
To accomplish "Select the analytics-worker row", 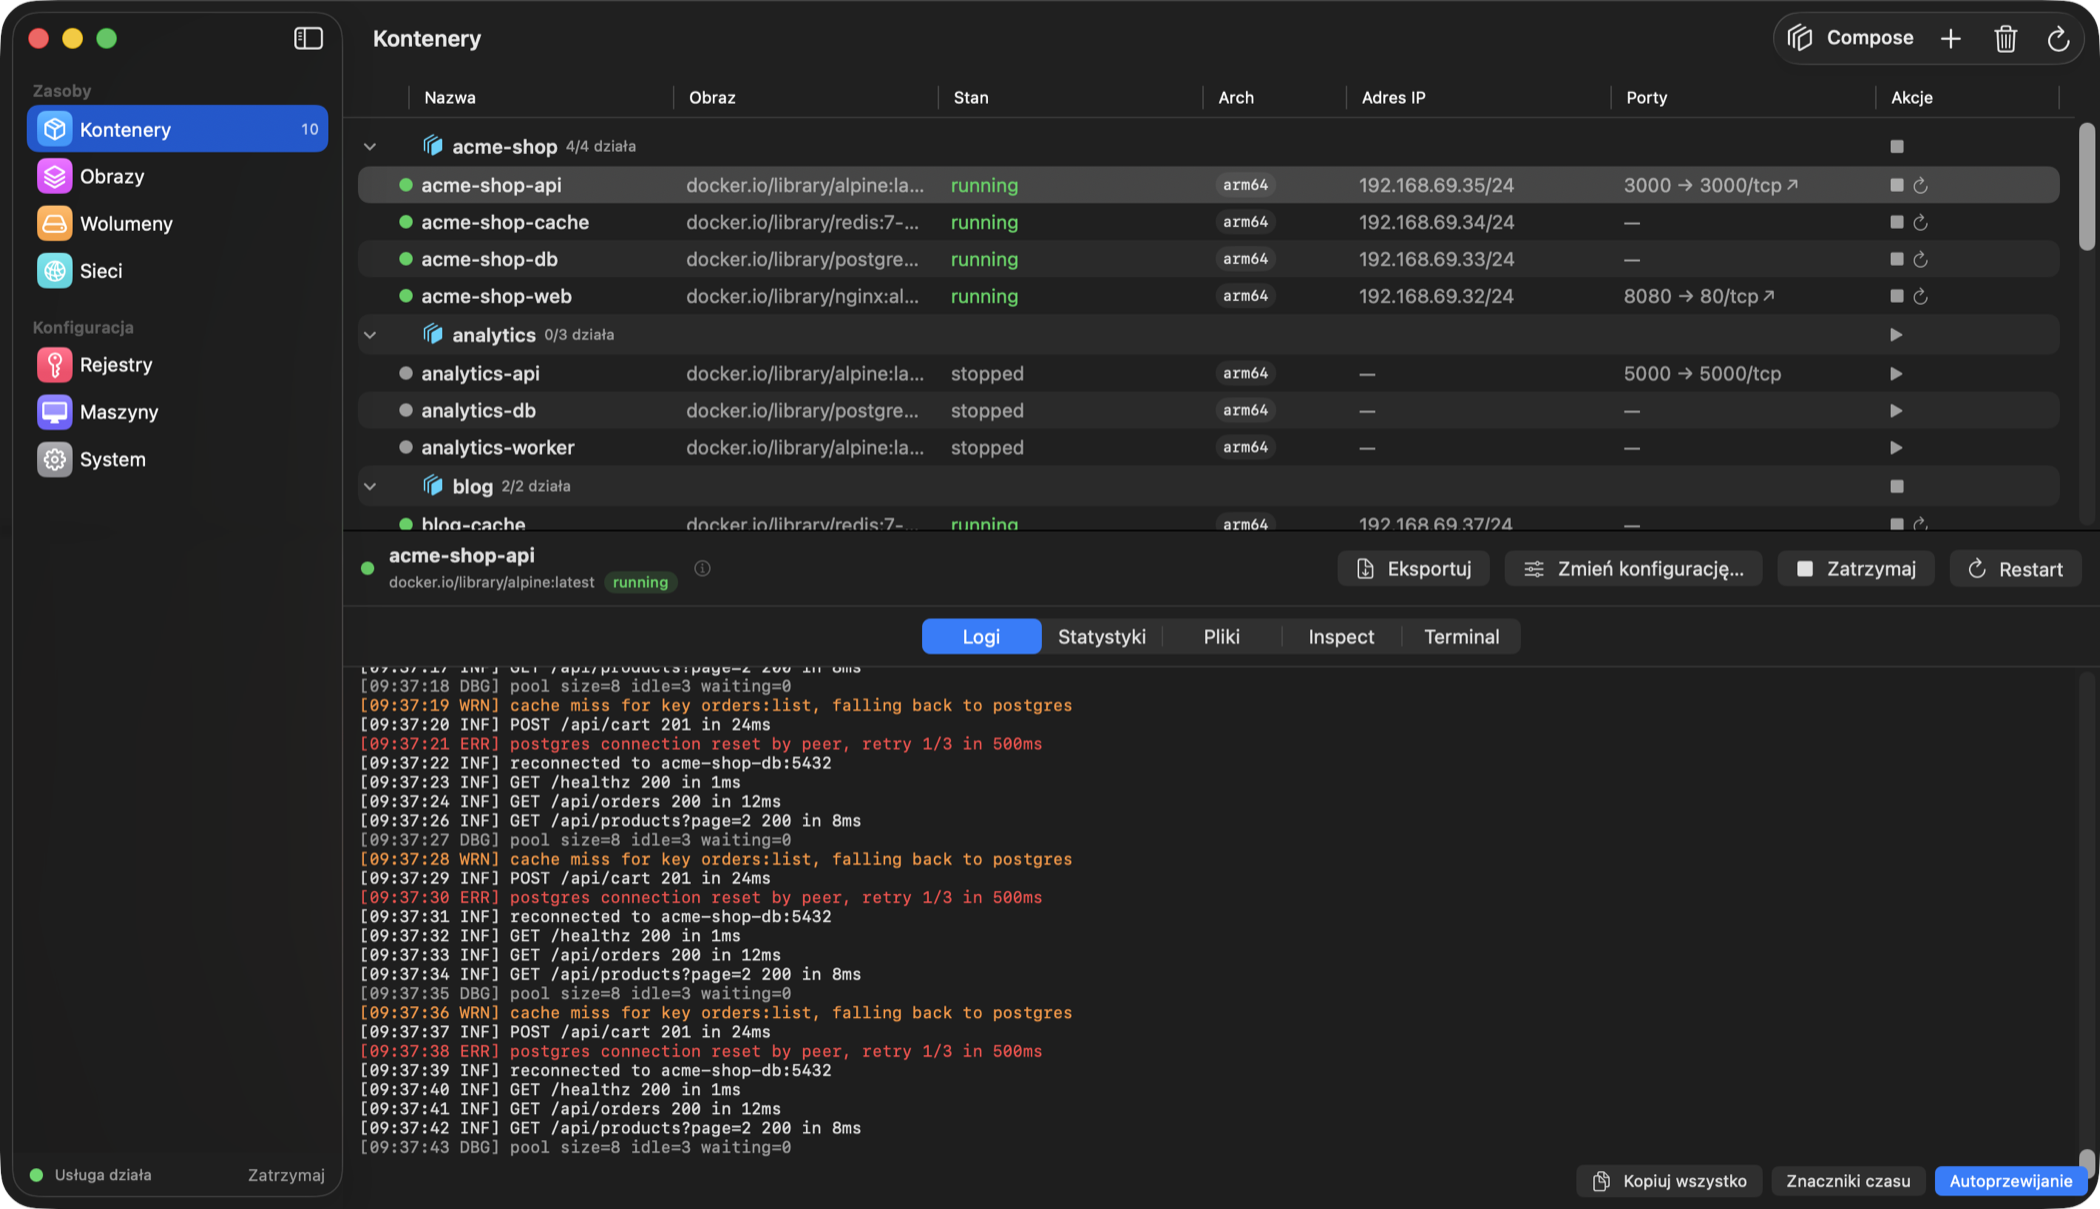I will (x=1208, y=447).
